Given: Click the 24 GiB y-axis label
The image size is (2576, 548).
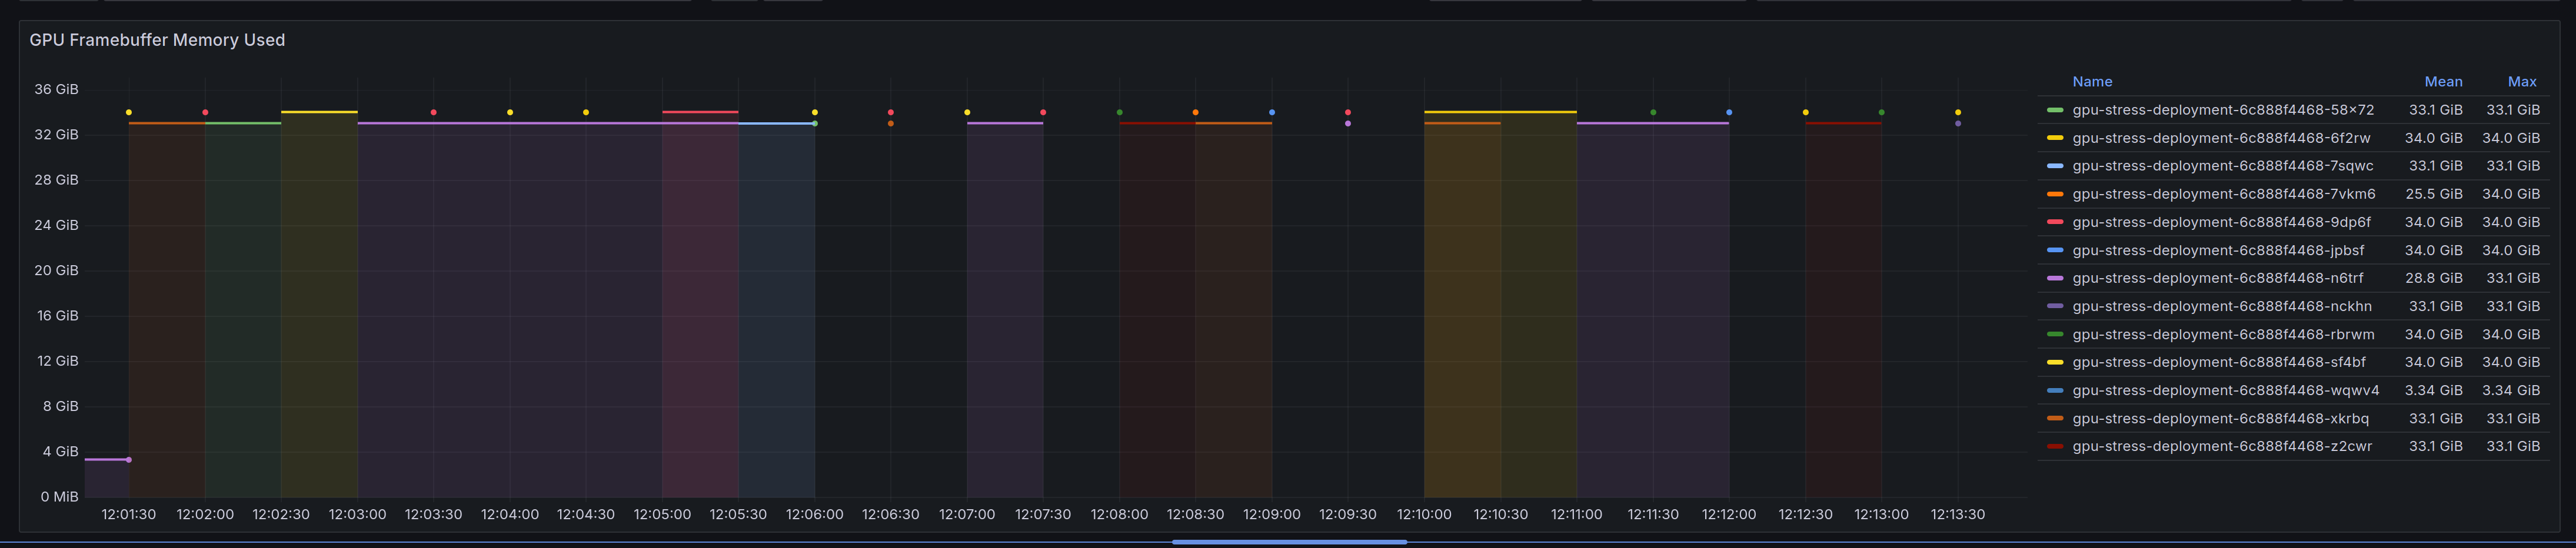Looking at the screenshot, I should pyautogui.click(x=56, y=225).
